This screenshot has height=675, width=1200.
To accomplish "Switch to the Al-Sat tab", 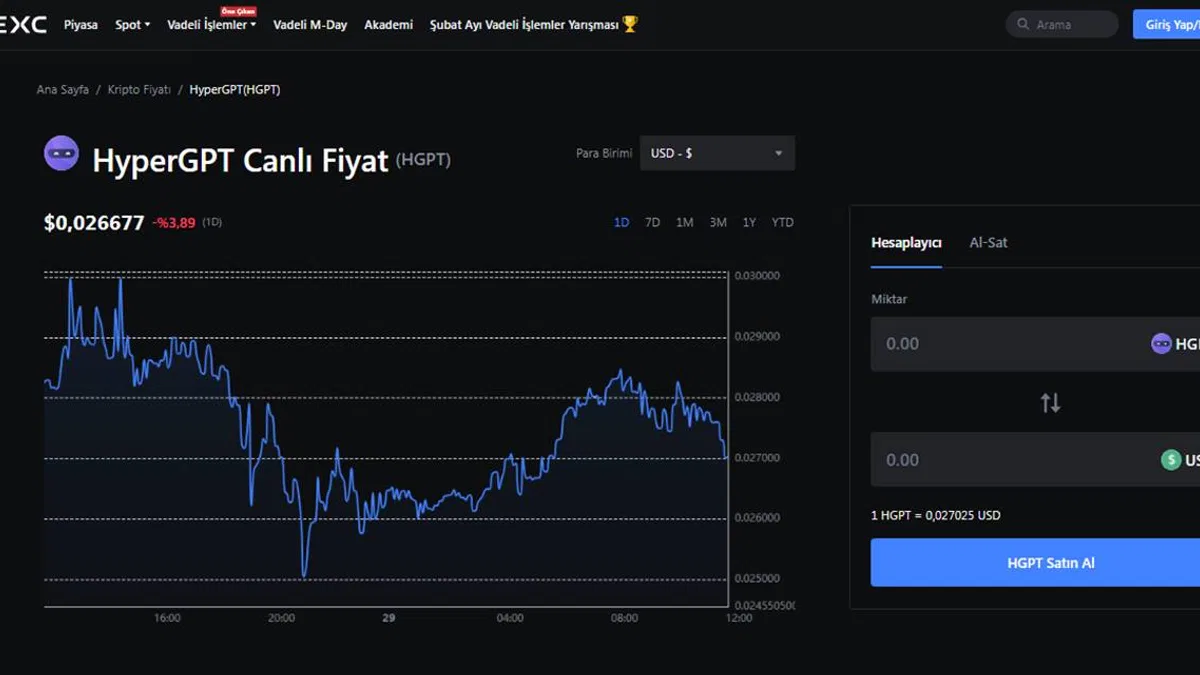I will coord(988,243).
